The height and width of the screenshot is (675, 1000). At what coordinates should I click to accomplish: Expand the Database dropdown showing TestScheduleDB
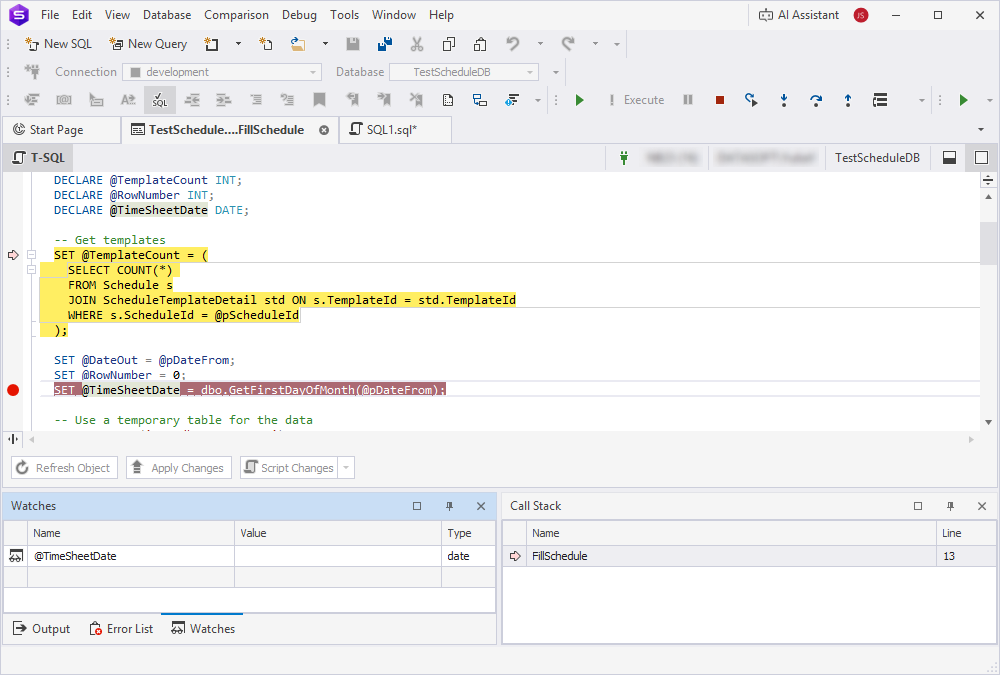pos(462,72)
